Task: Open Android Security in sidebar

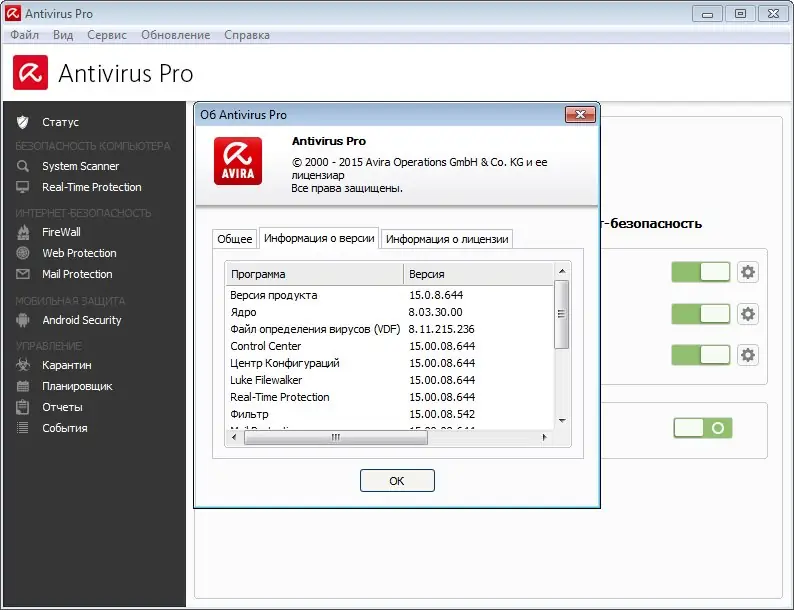Action: click(82, 320)
